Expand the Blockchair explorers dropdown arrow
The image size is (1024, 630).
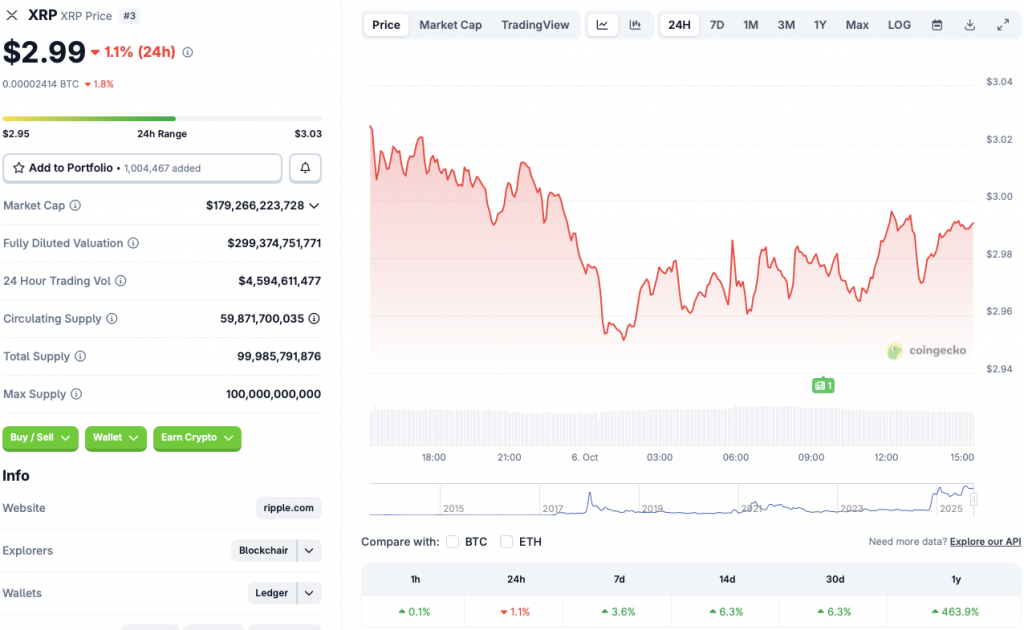pyautogui.click(x=310, y=551)
